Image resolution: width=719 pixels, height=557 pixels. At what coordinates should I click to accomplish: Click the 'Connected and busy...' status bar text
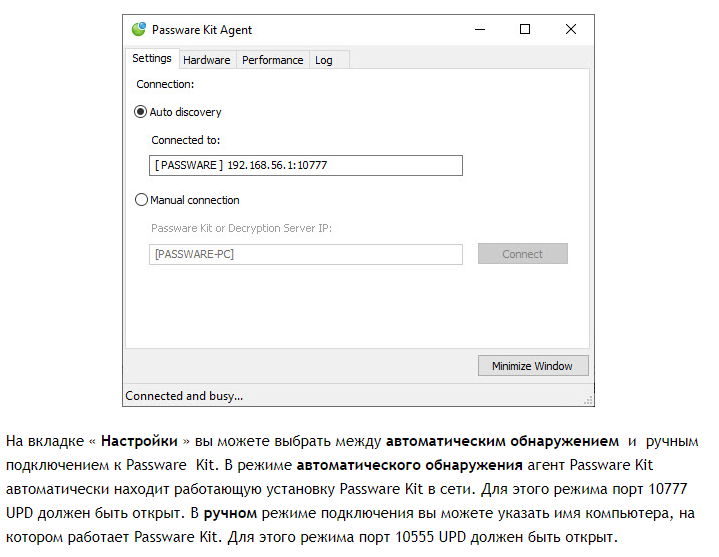coord(184,396)
